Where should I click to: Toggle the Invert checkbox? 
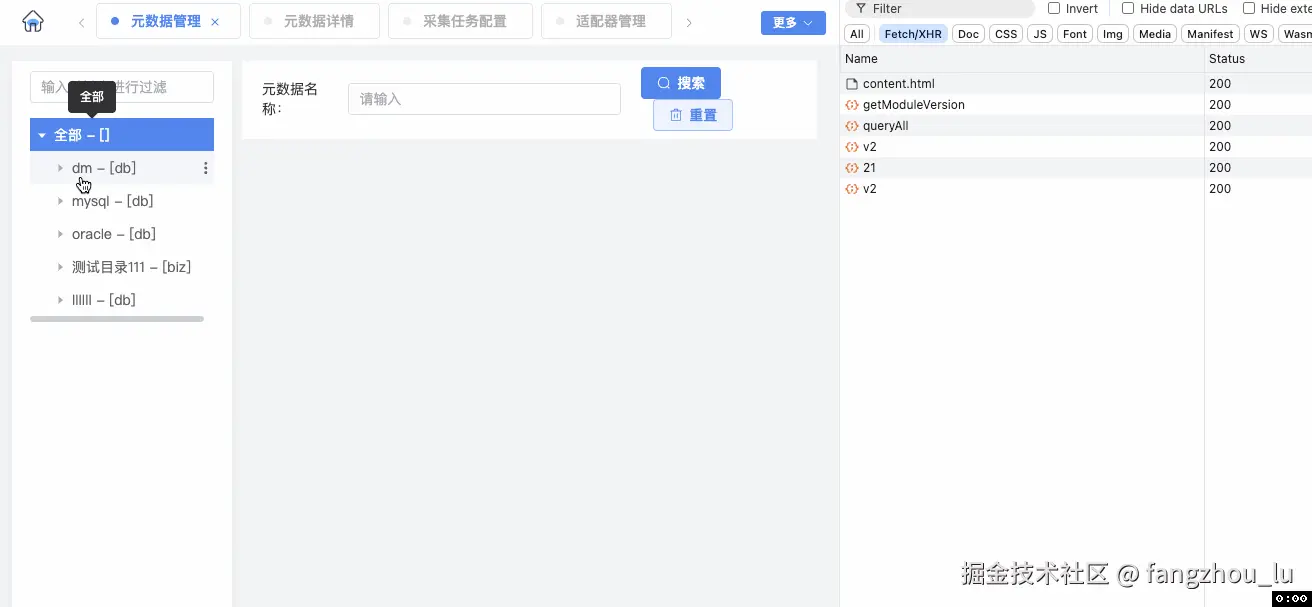click(x=1054, y=8)
